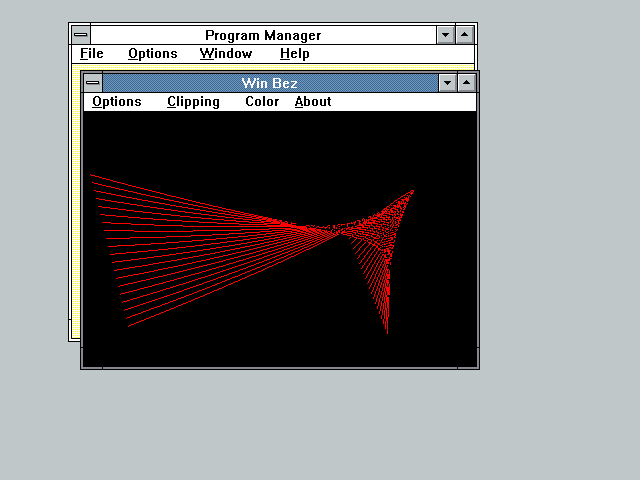Open the Window menu in Program Manager

click(x=226, y=54)
